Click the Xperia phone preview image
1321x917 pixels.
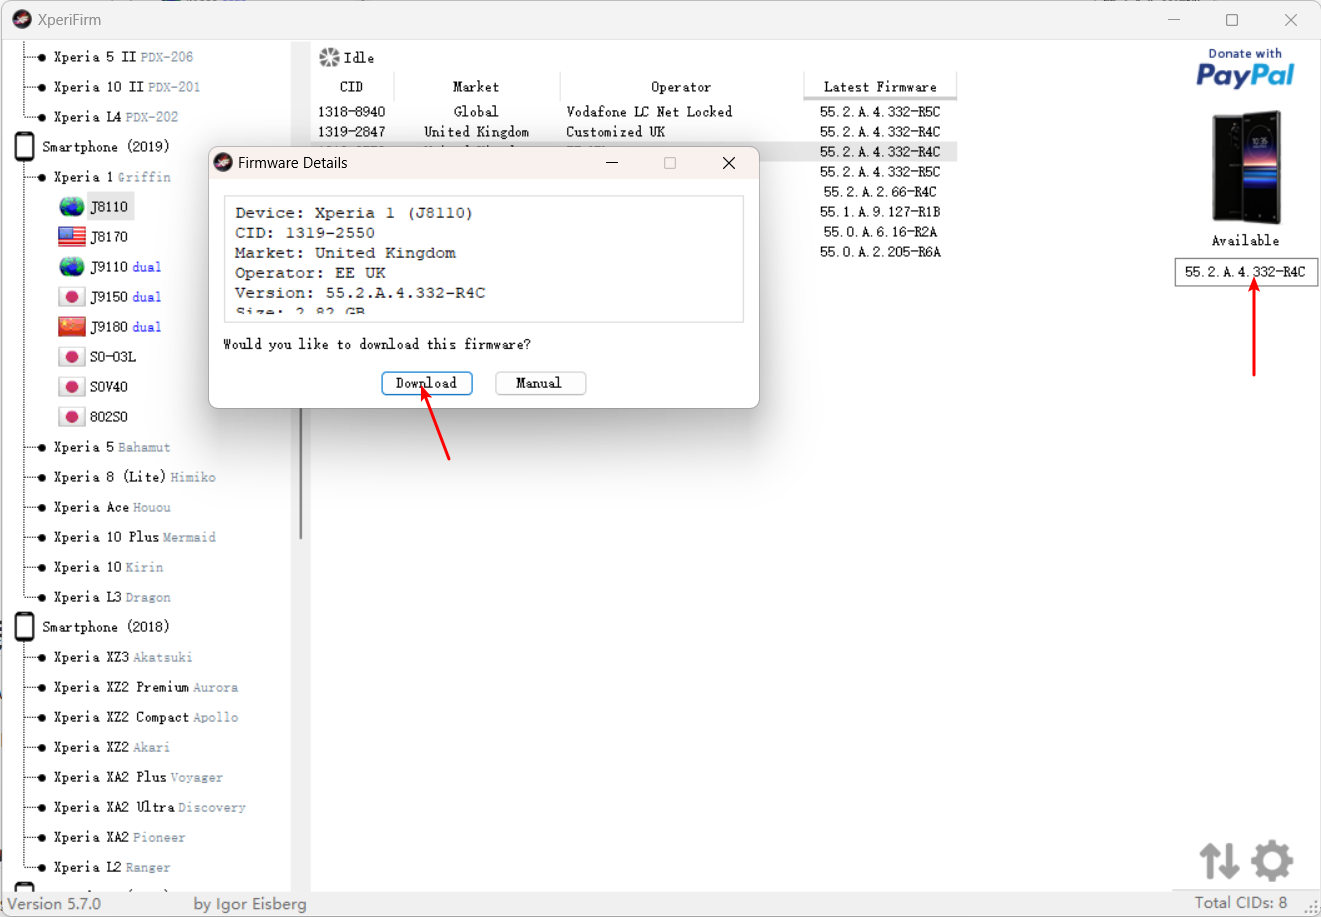pyautogui.click(x=1246, y=168)
